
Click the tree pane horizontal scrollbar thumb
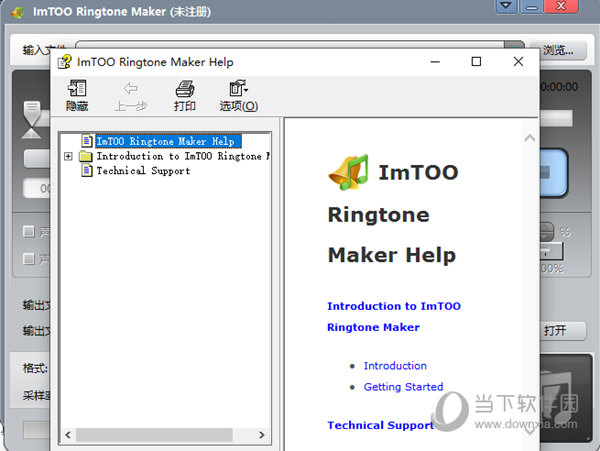point(154,435)
